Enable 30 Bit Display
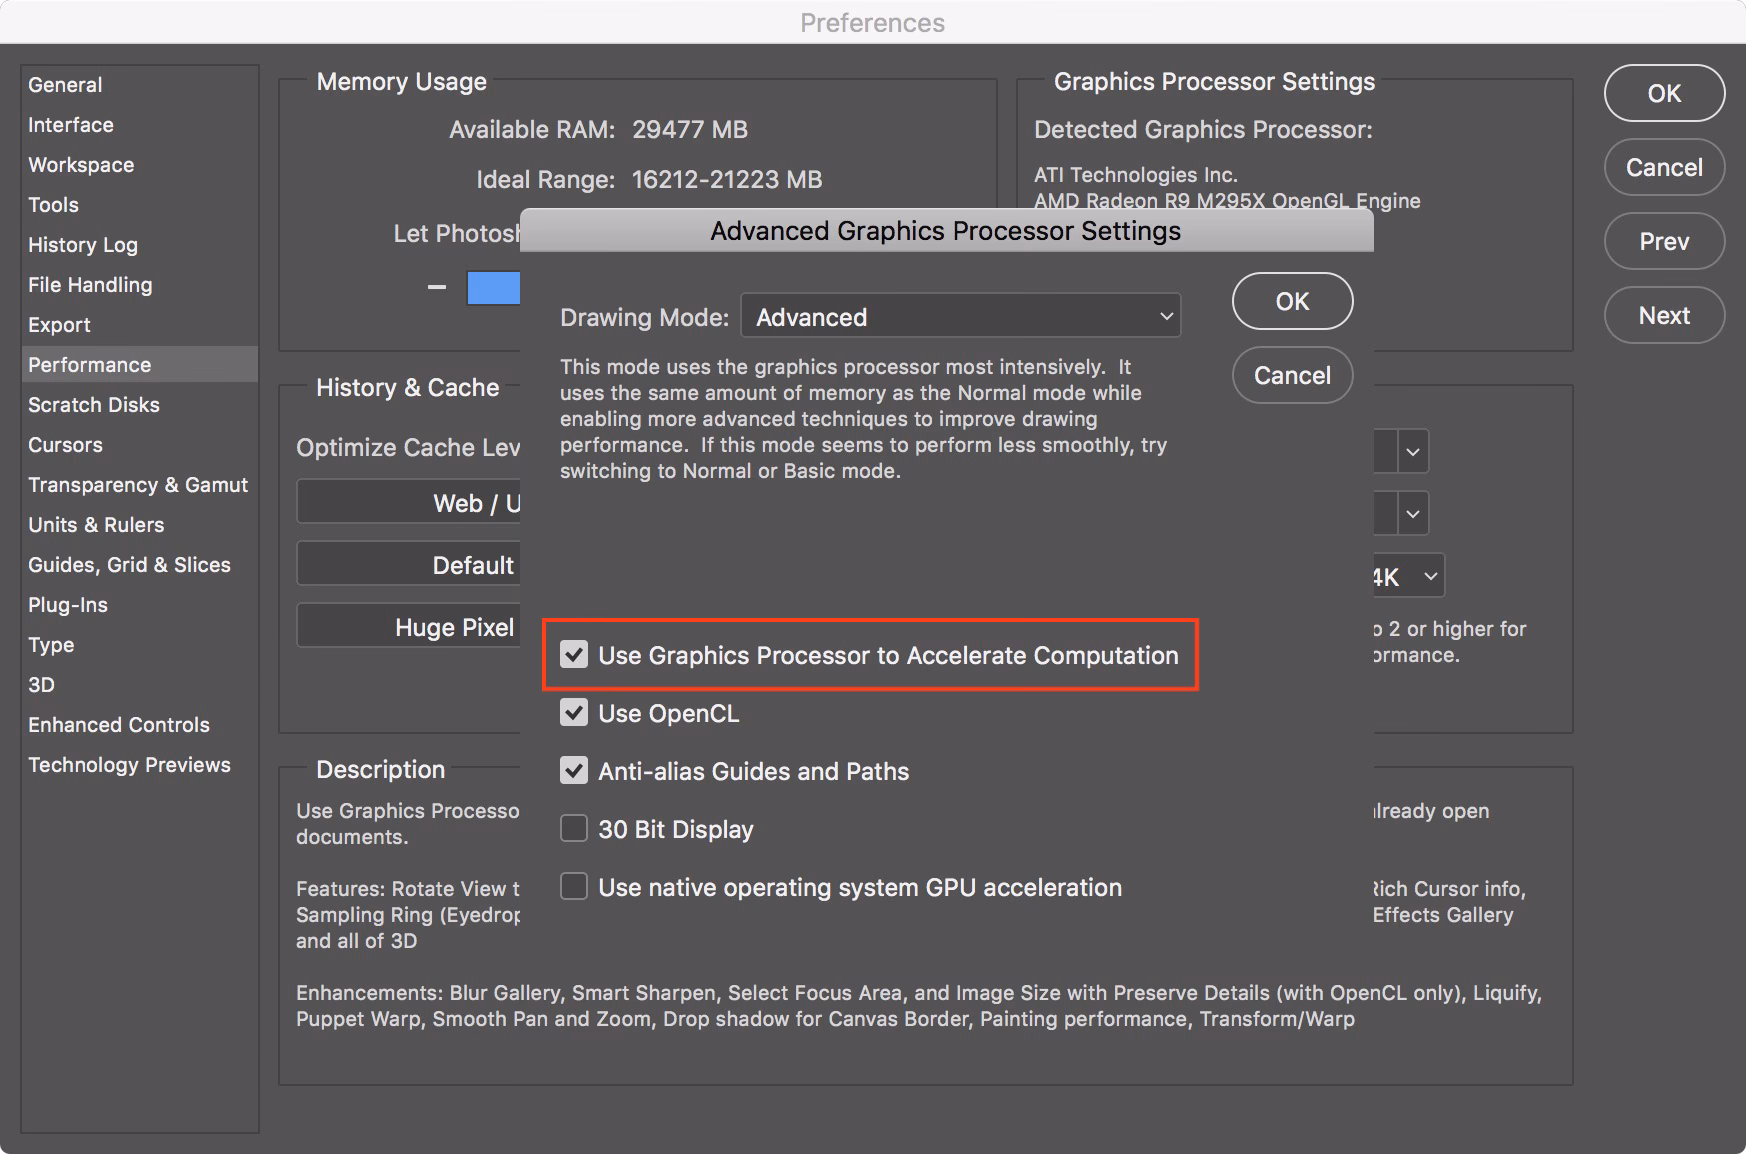 [x=573, y=828]
